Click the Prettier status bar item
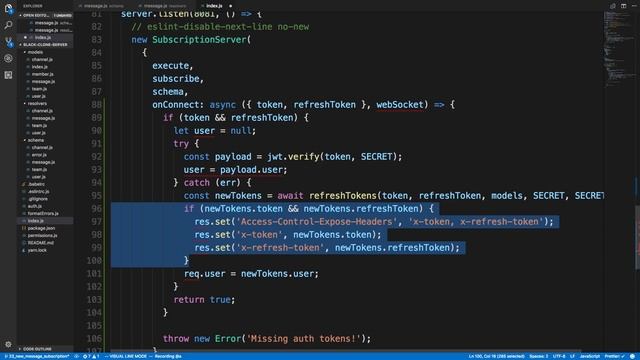 [x=614, y=356]
